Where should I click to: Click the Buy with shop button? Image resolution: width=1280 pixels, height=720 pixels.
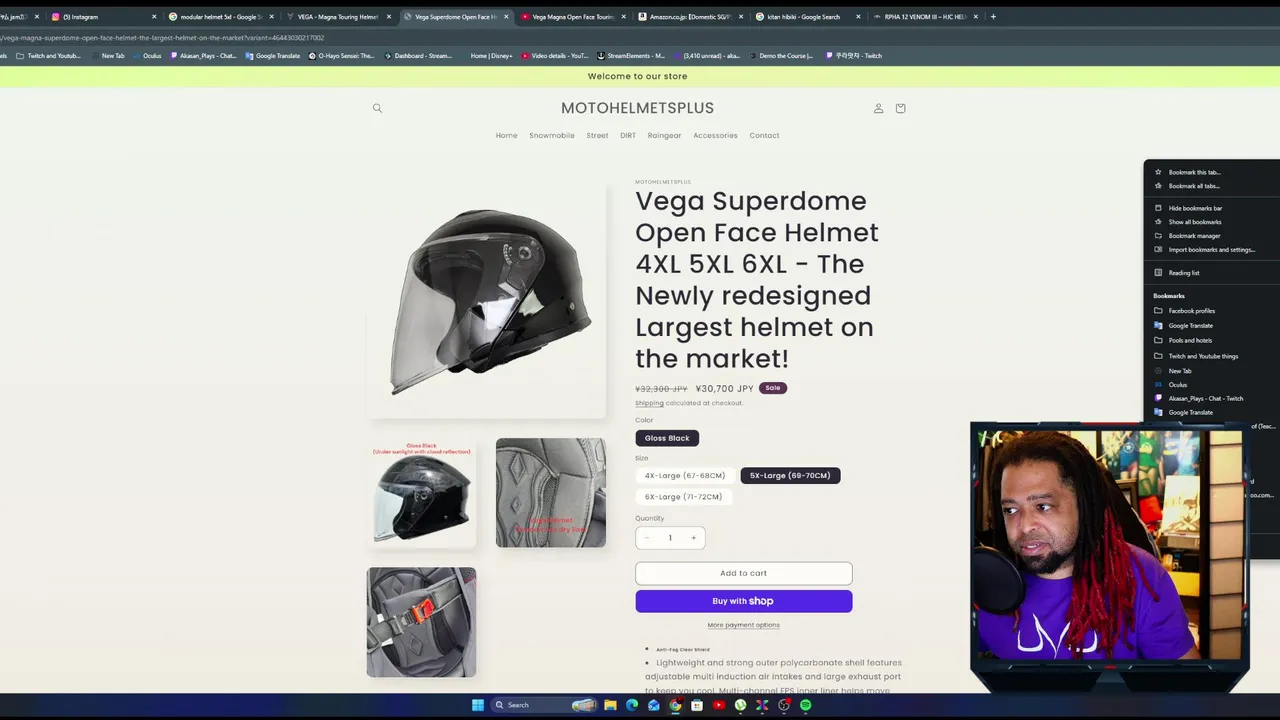click(x=743, y=601)
